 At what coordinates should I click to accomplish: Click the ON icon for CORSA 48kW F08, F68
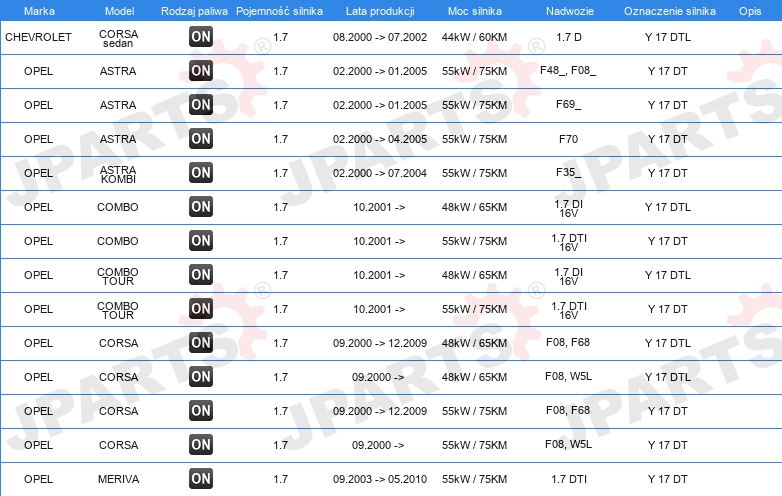click(201, 342)
